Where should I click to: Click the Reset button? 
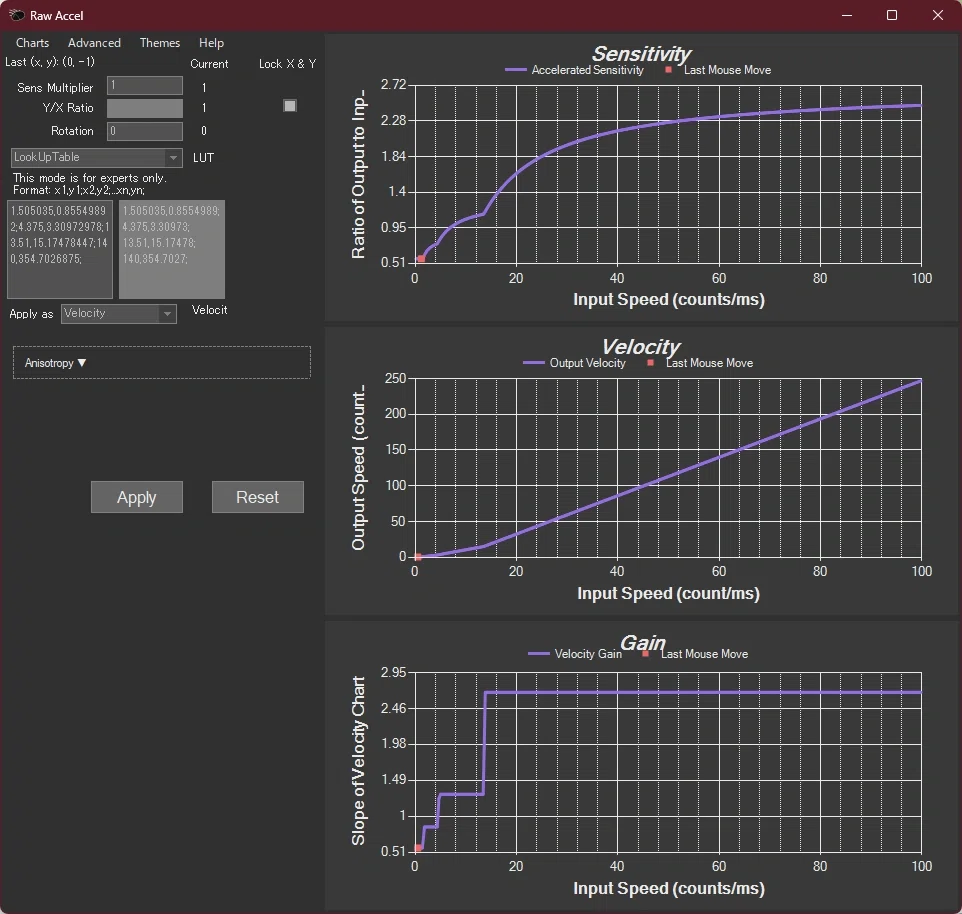[258, 497]
